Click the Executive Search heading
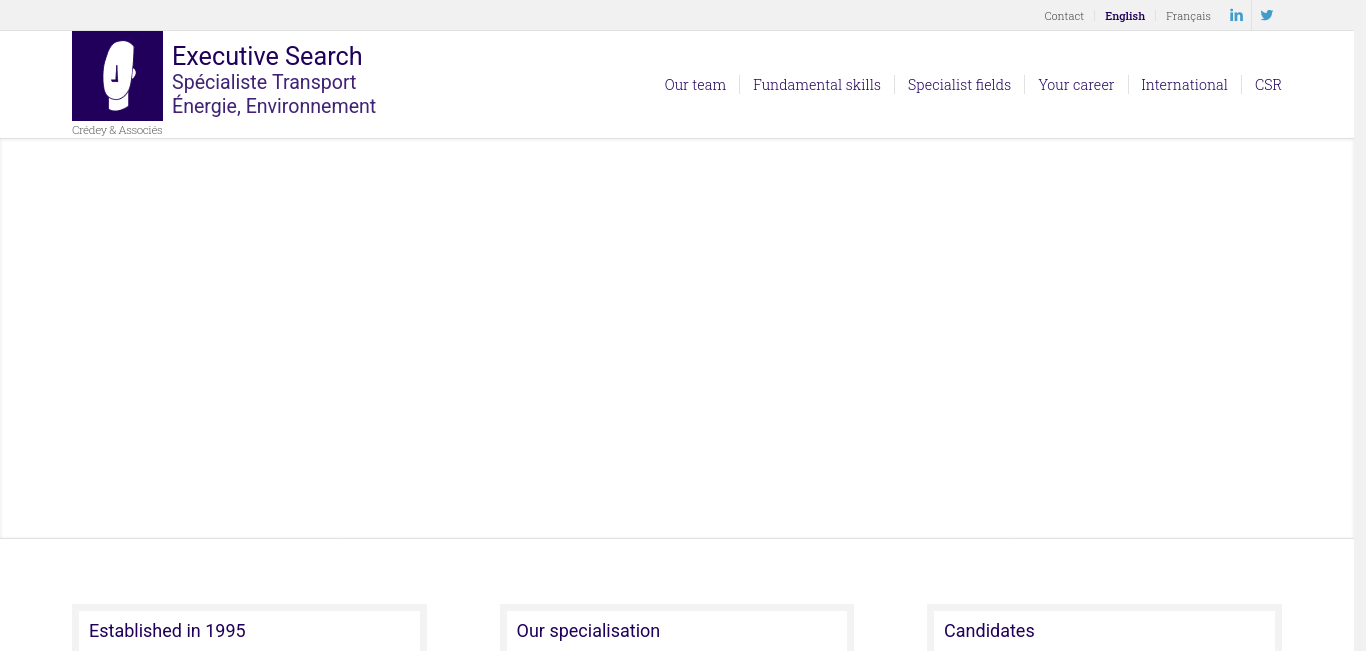This screenshot has width=1366, height=651. tap(267, 56)
